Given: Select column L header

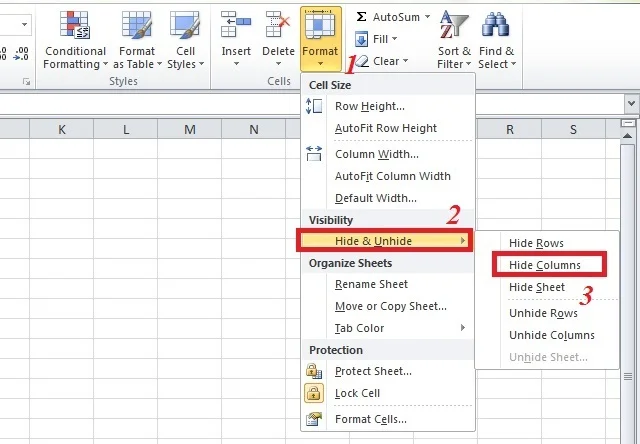Looking at the screenshot, I should [x=126, y=129].
